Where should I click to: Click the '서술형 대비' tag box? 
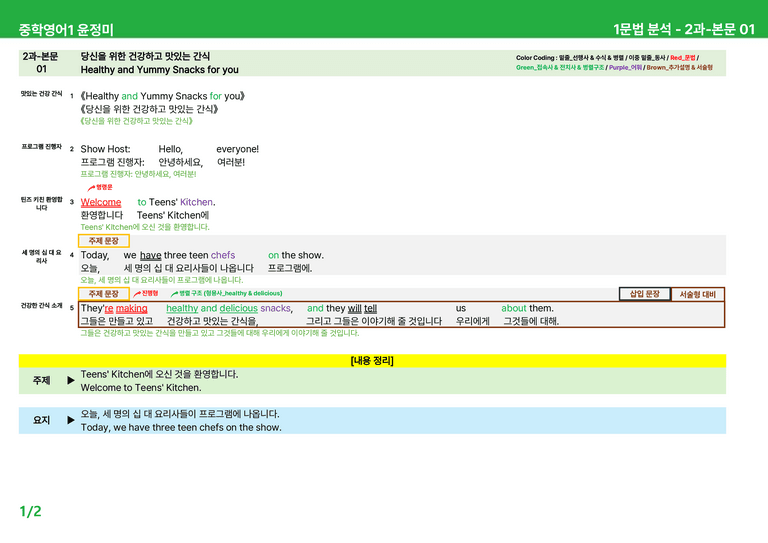click(x=697, y=294)
